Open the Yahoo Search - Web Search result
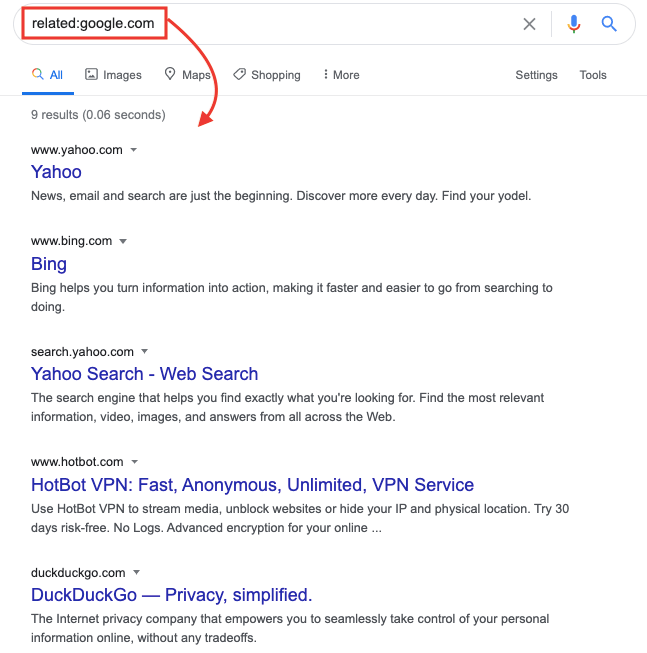The image size is (647, 653). click(x=144, y=374)
